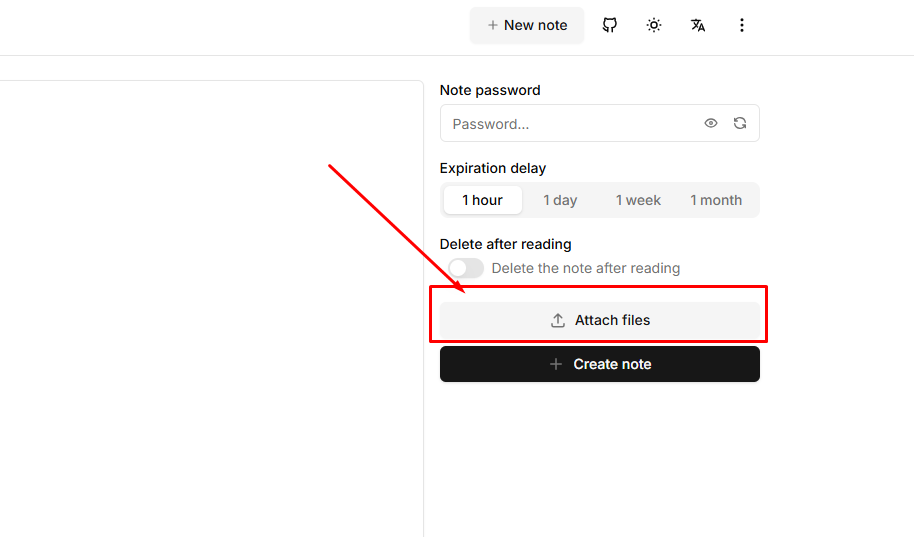Generate a random password with refresh icon
The height and width of the screenshot is (537, 914).
click(740, 123)
